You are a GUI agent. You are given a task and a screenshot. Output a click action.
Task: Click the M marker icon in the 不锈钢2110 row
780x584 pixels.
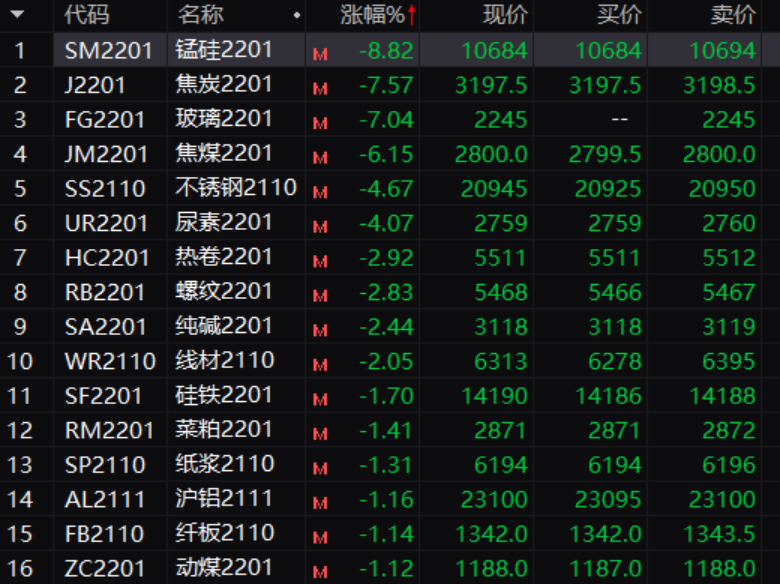pyautogui.click(x=320, y=193)
